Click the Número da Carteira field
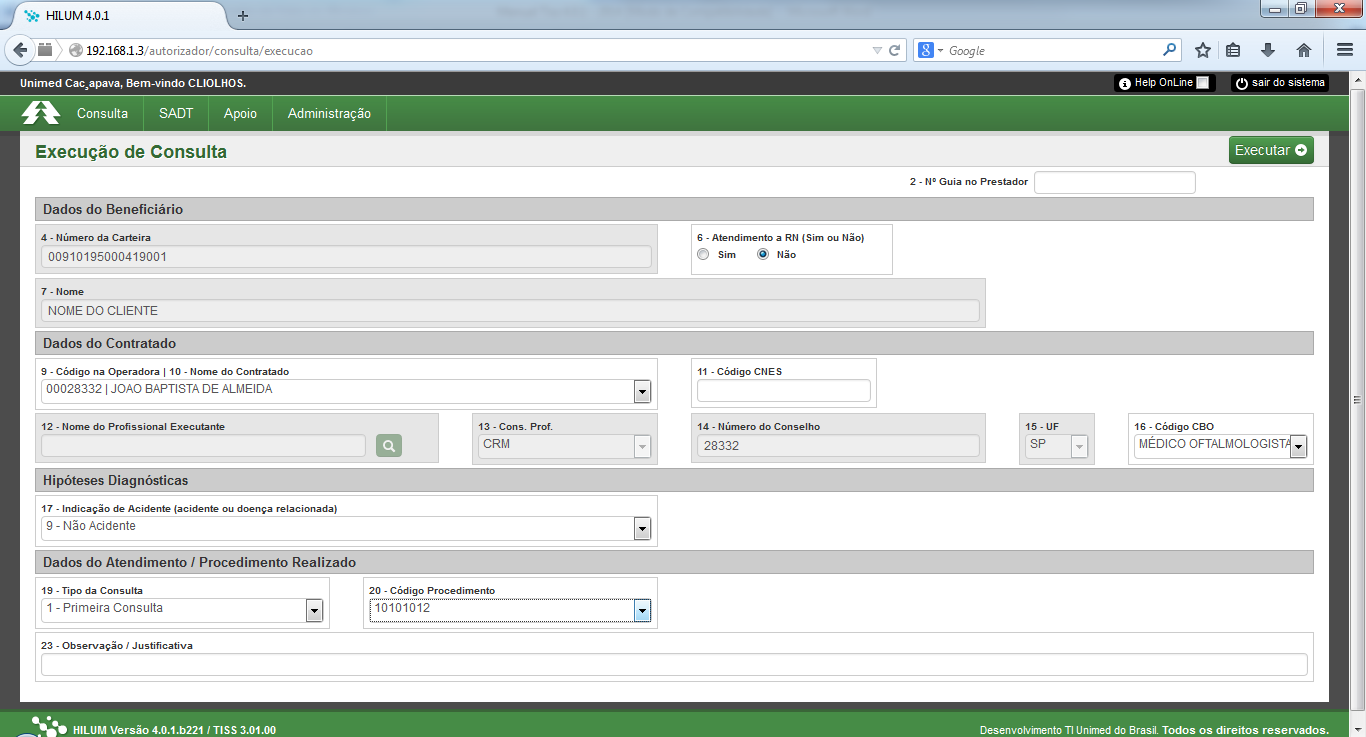The height and width of the screenshot is (737, 1366). [346, 257]
